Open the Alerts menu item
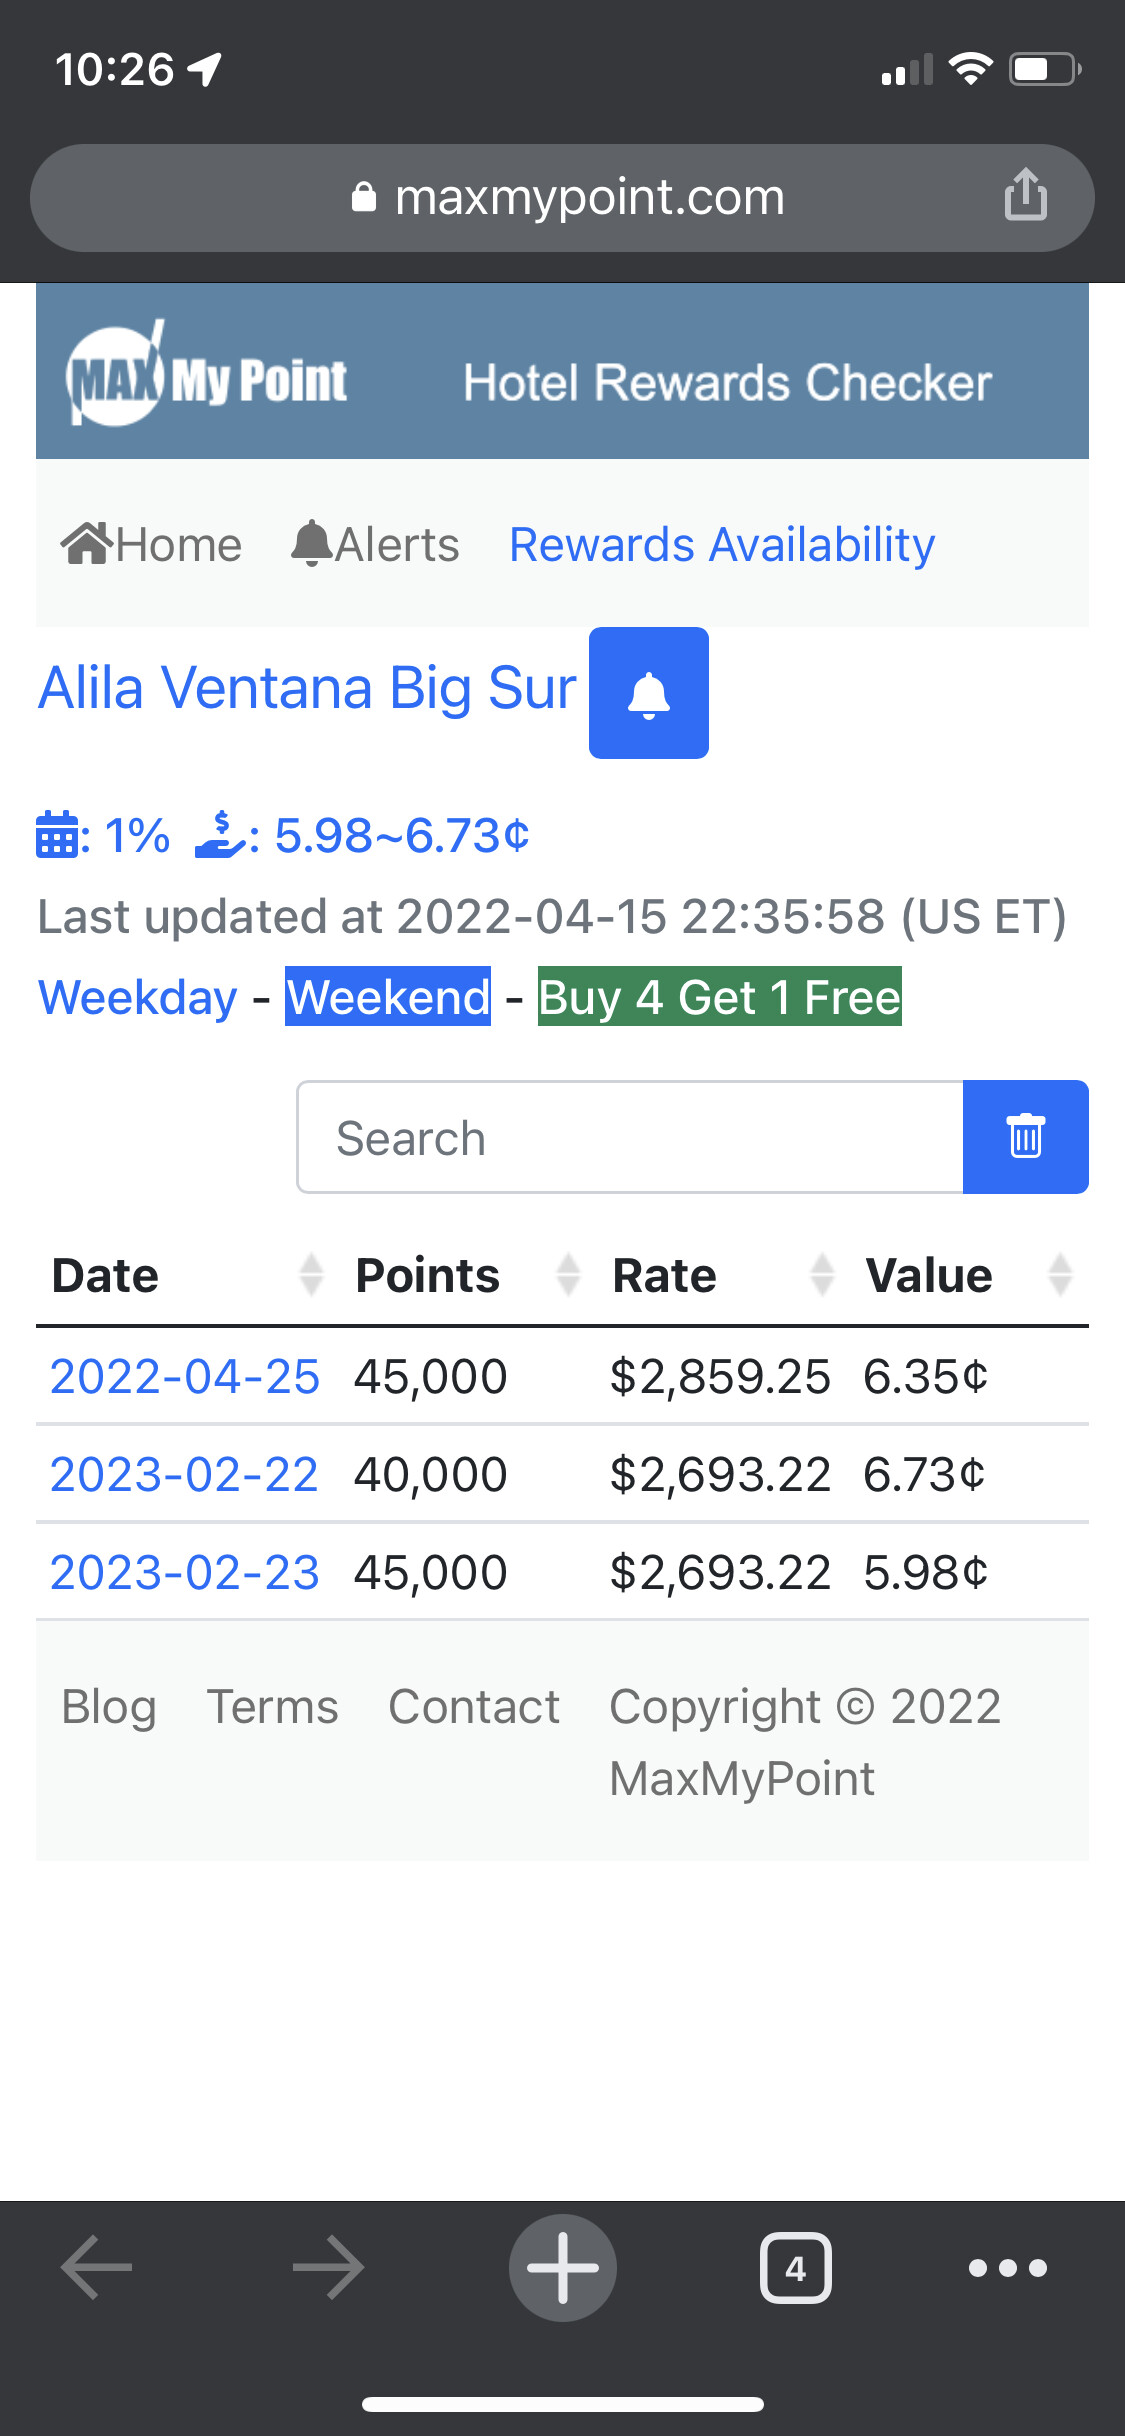Screen dimensions: 1125x2436 coord(376,545)
